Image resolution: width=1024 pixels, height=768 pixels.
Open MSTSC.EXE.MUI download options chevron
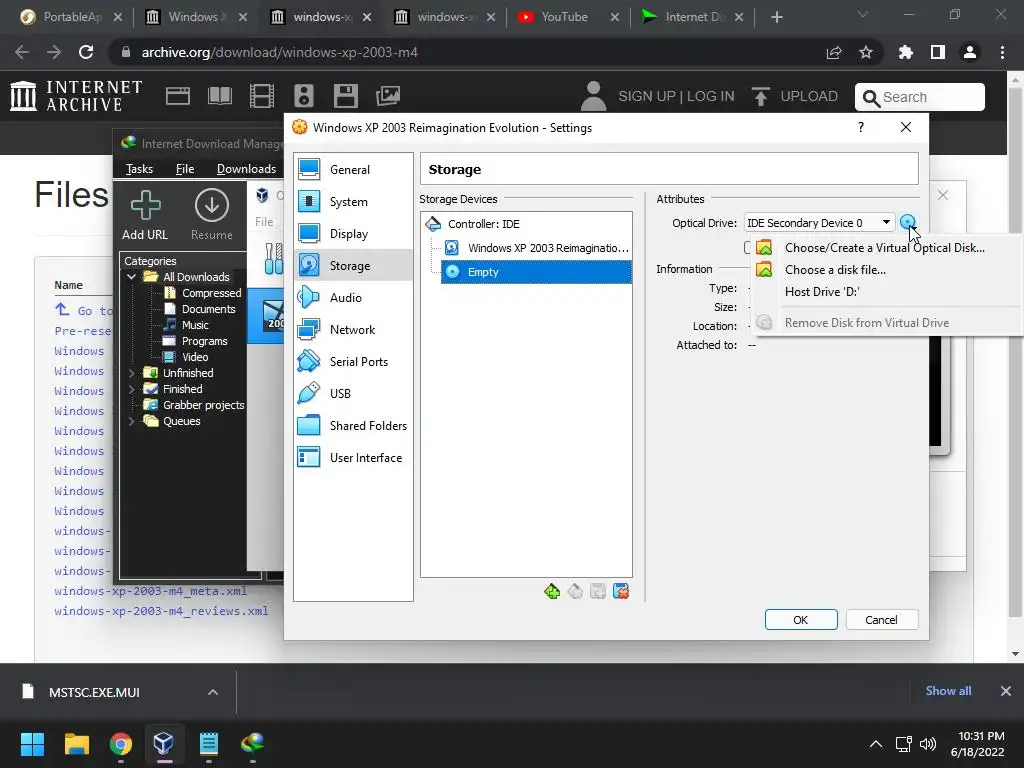pyautogui.click(x=213, y=692)
